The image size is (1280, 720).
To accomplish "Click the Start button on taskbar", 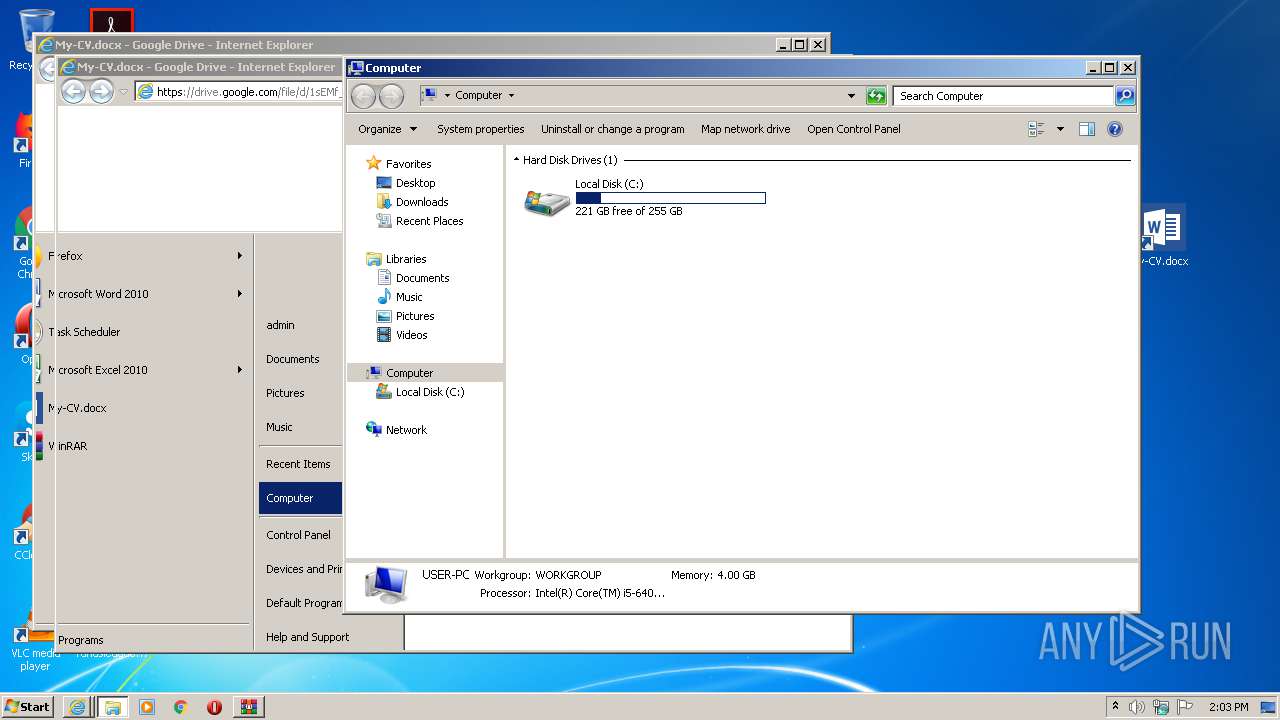I will pos(28,707).
